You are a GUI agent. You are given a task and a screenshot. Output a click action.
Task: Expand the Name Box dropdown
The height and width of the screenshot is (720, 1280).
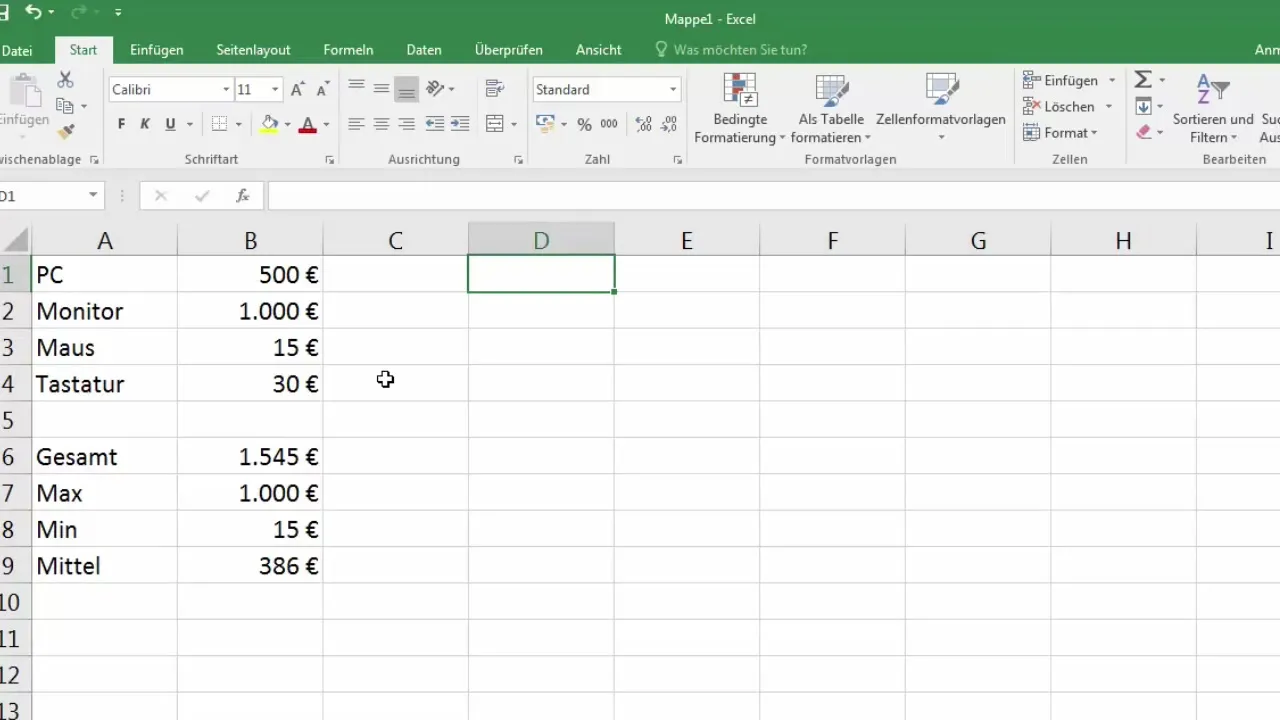coord(93,196)
